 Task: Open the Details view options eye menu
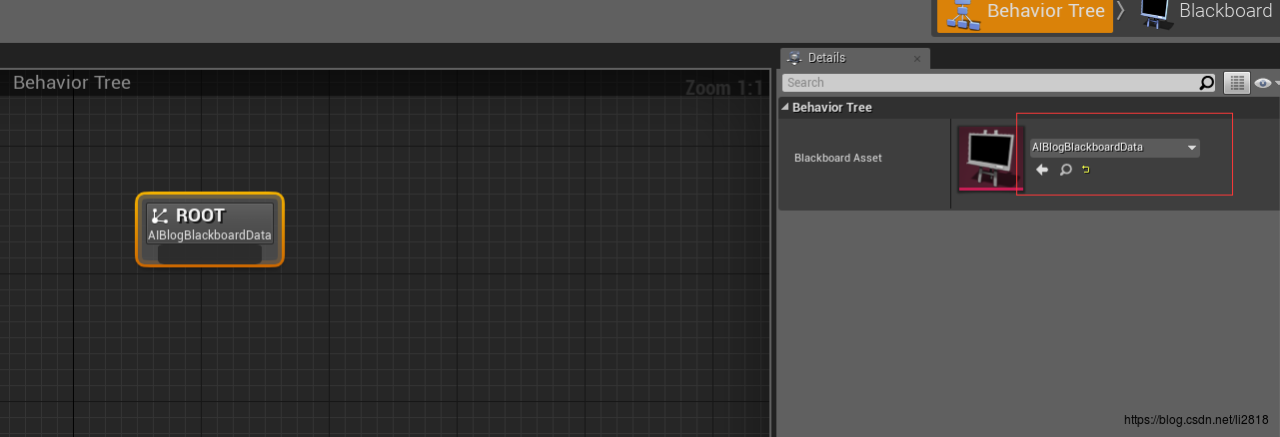coord(1266,83)
